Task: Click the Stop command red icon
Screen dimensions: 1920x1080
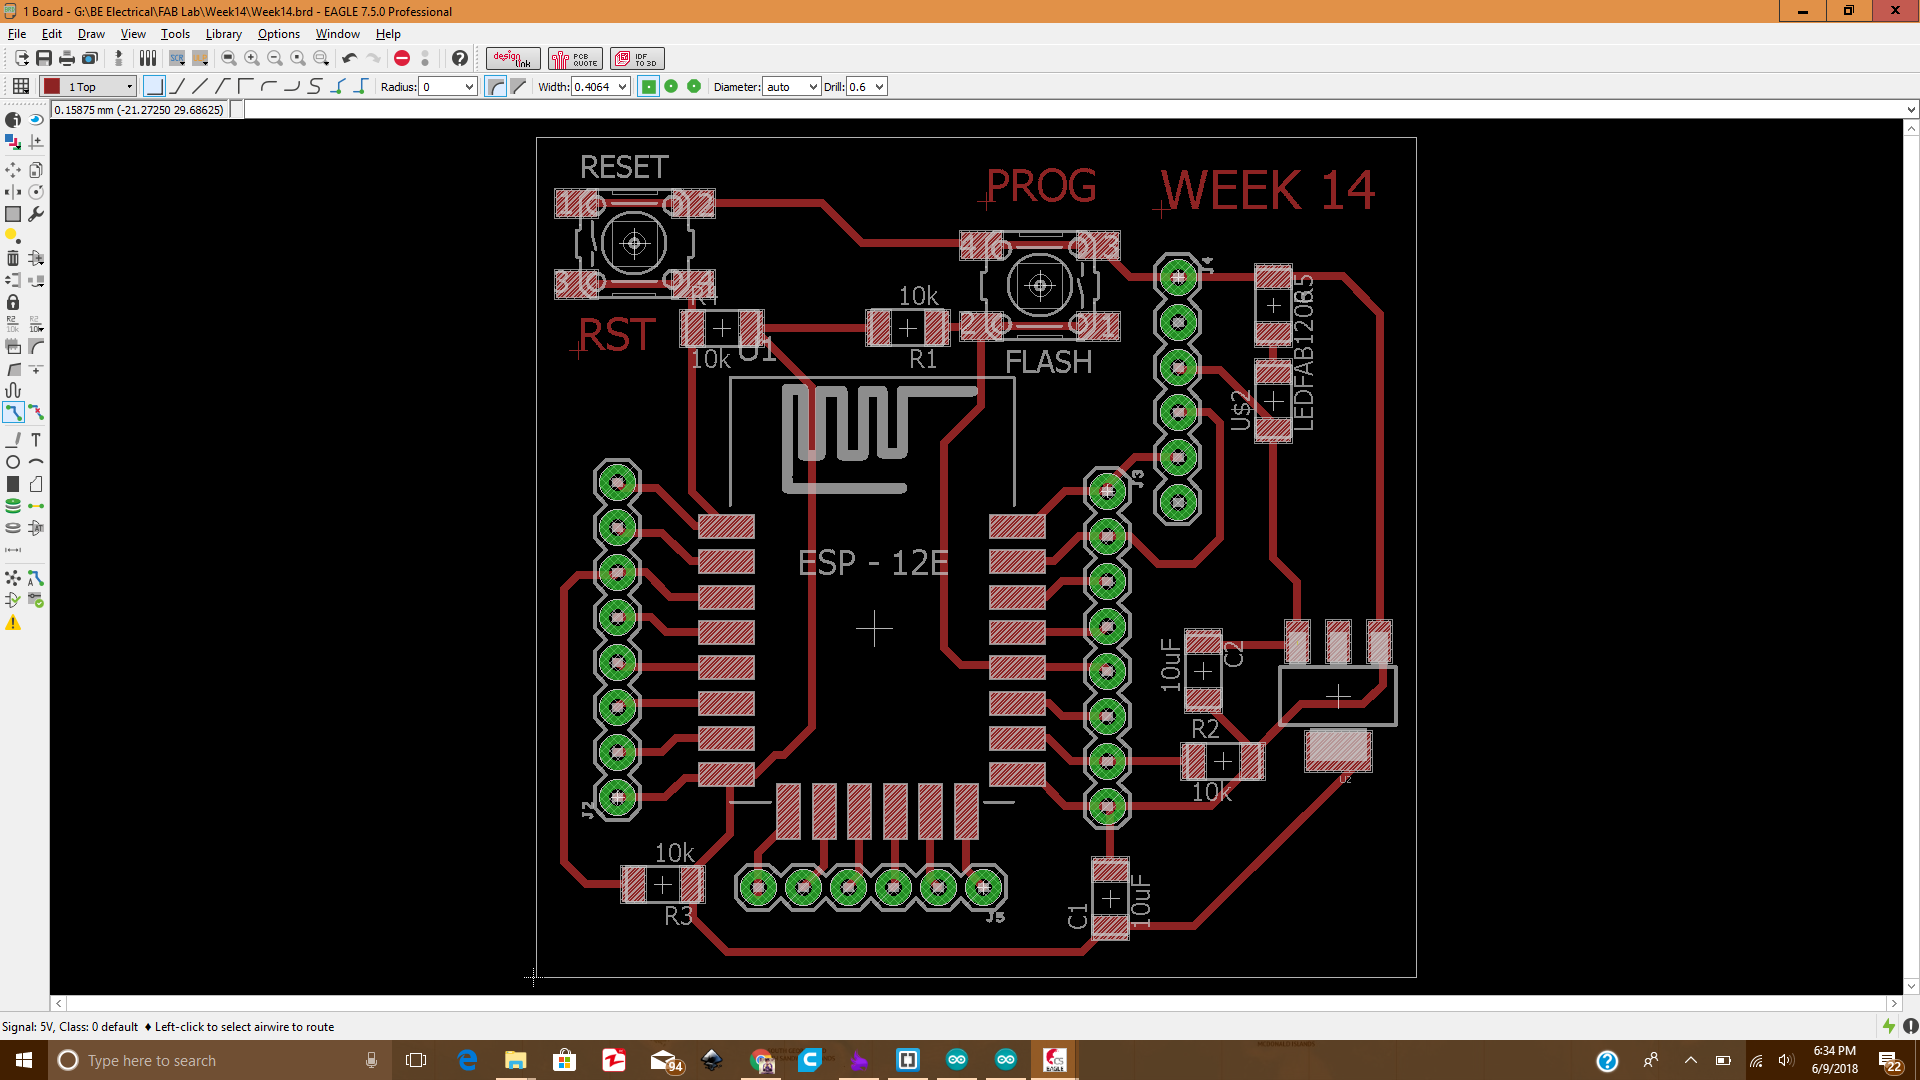Action: point(402,59)
